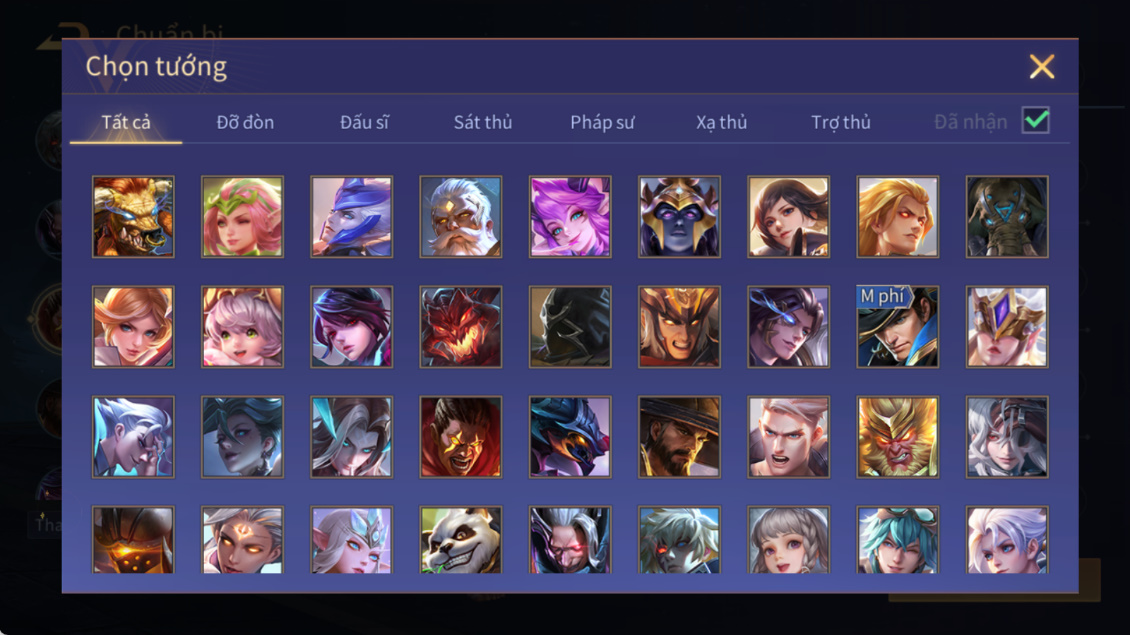
Task: Choose the cowboy hat bearded hero
Action: 679,436
